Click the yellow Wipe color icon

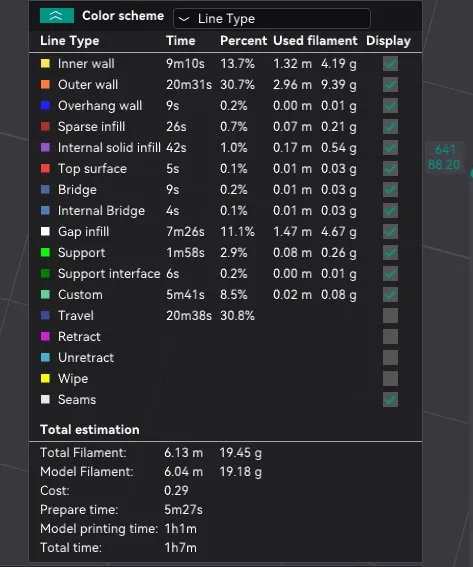coord(45,378)
